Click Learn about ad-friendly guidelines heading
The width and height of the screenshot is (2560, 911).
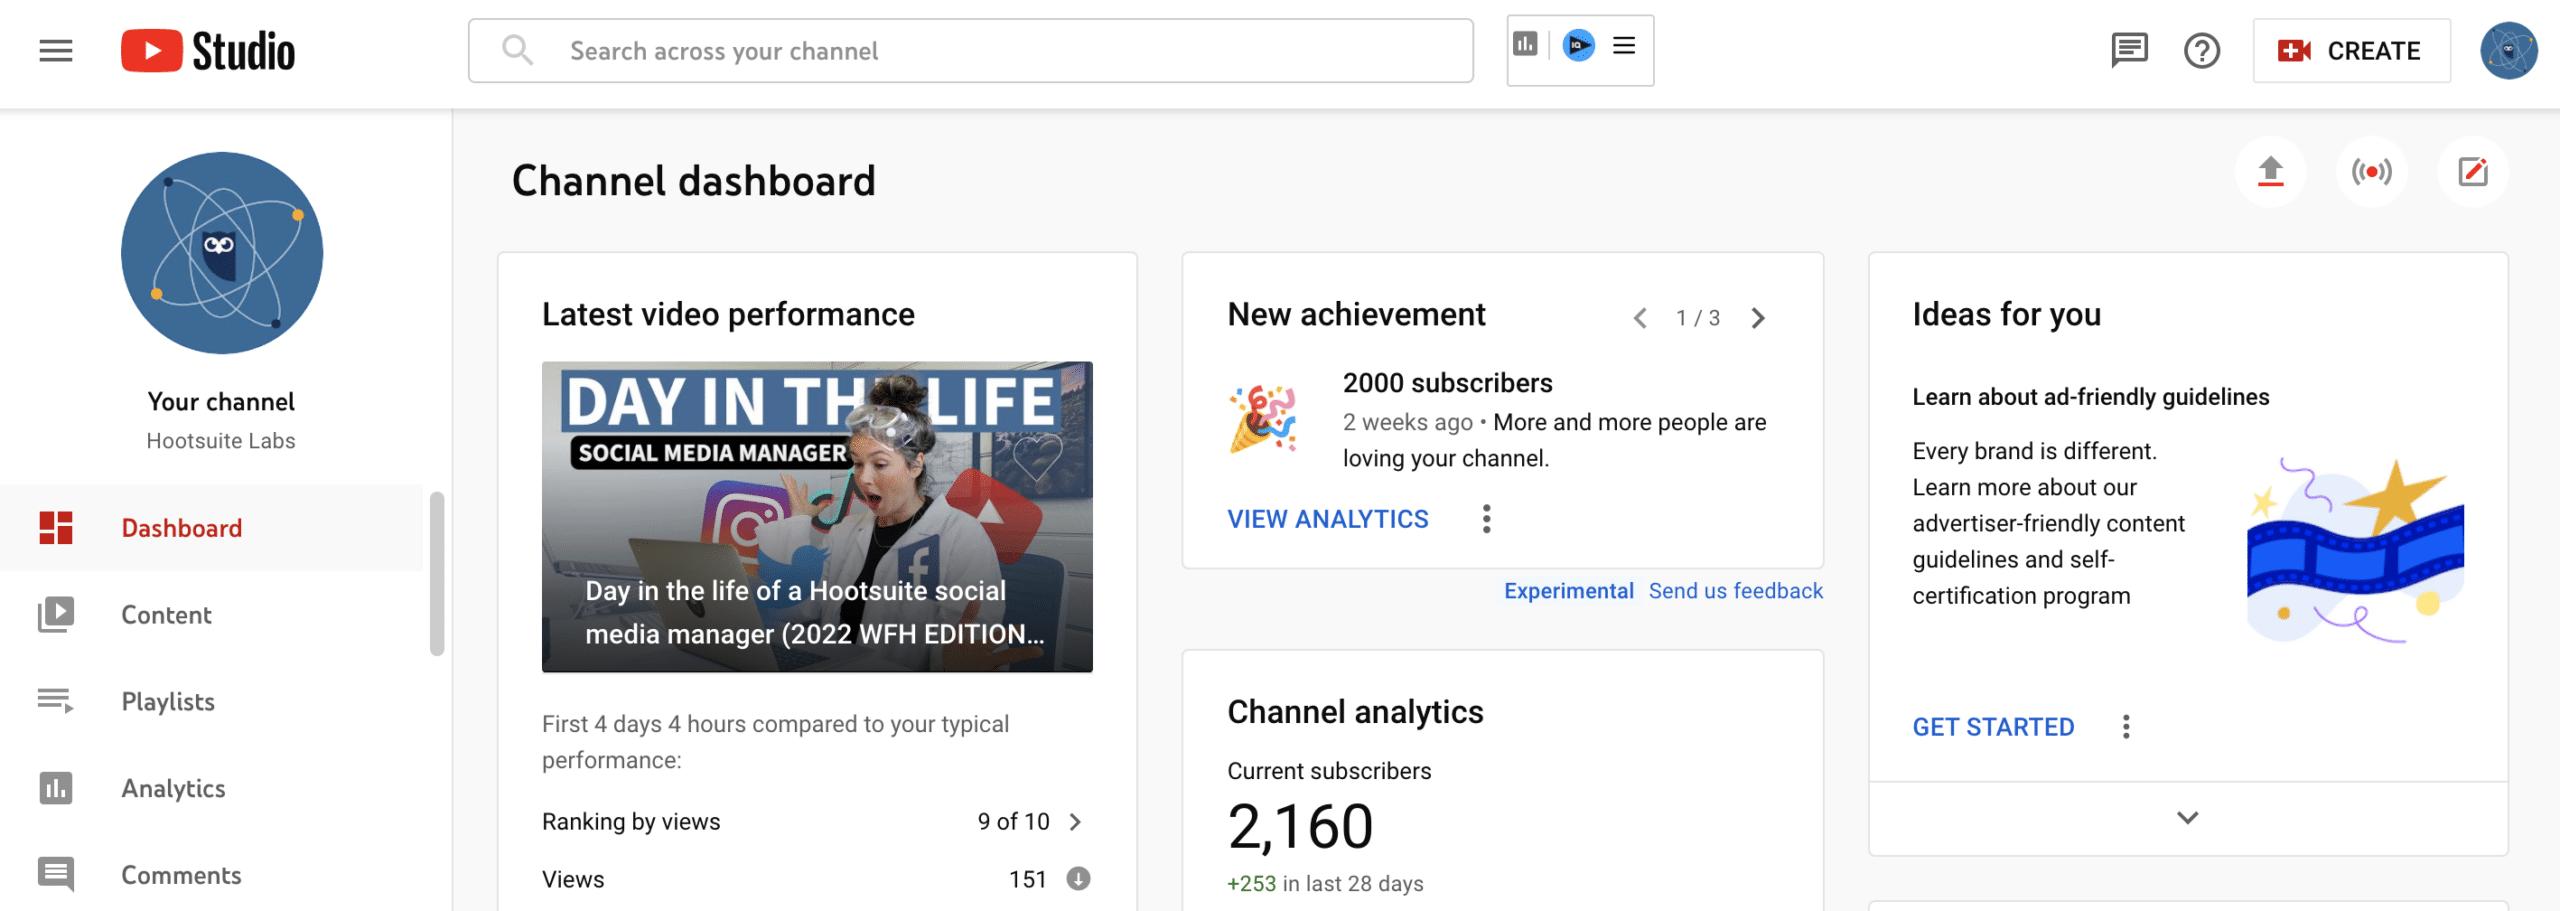click(x=2091, y=397)
